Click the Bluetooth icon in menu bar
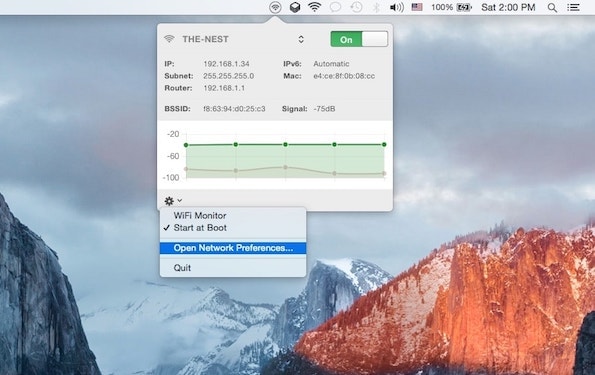Image resolution: width=595 pixels, height=375 pixels. tap(376, 7)
